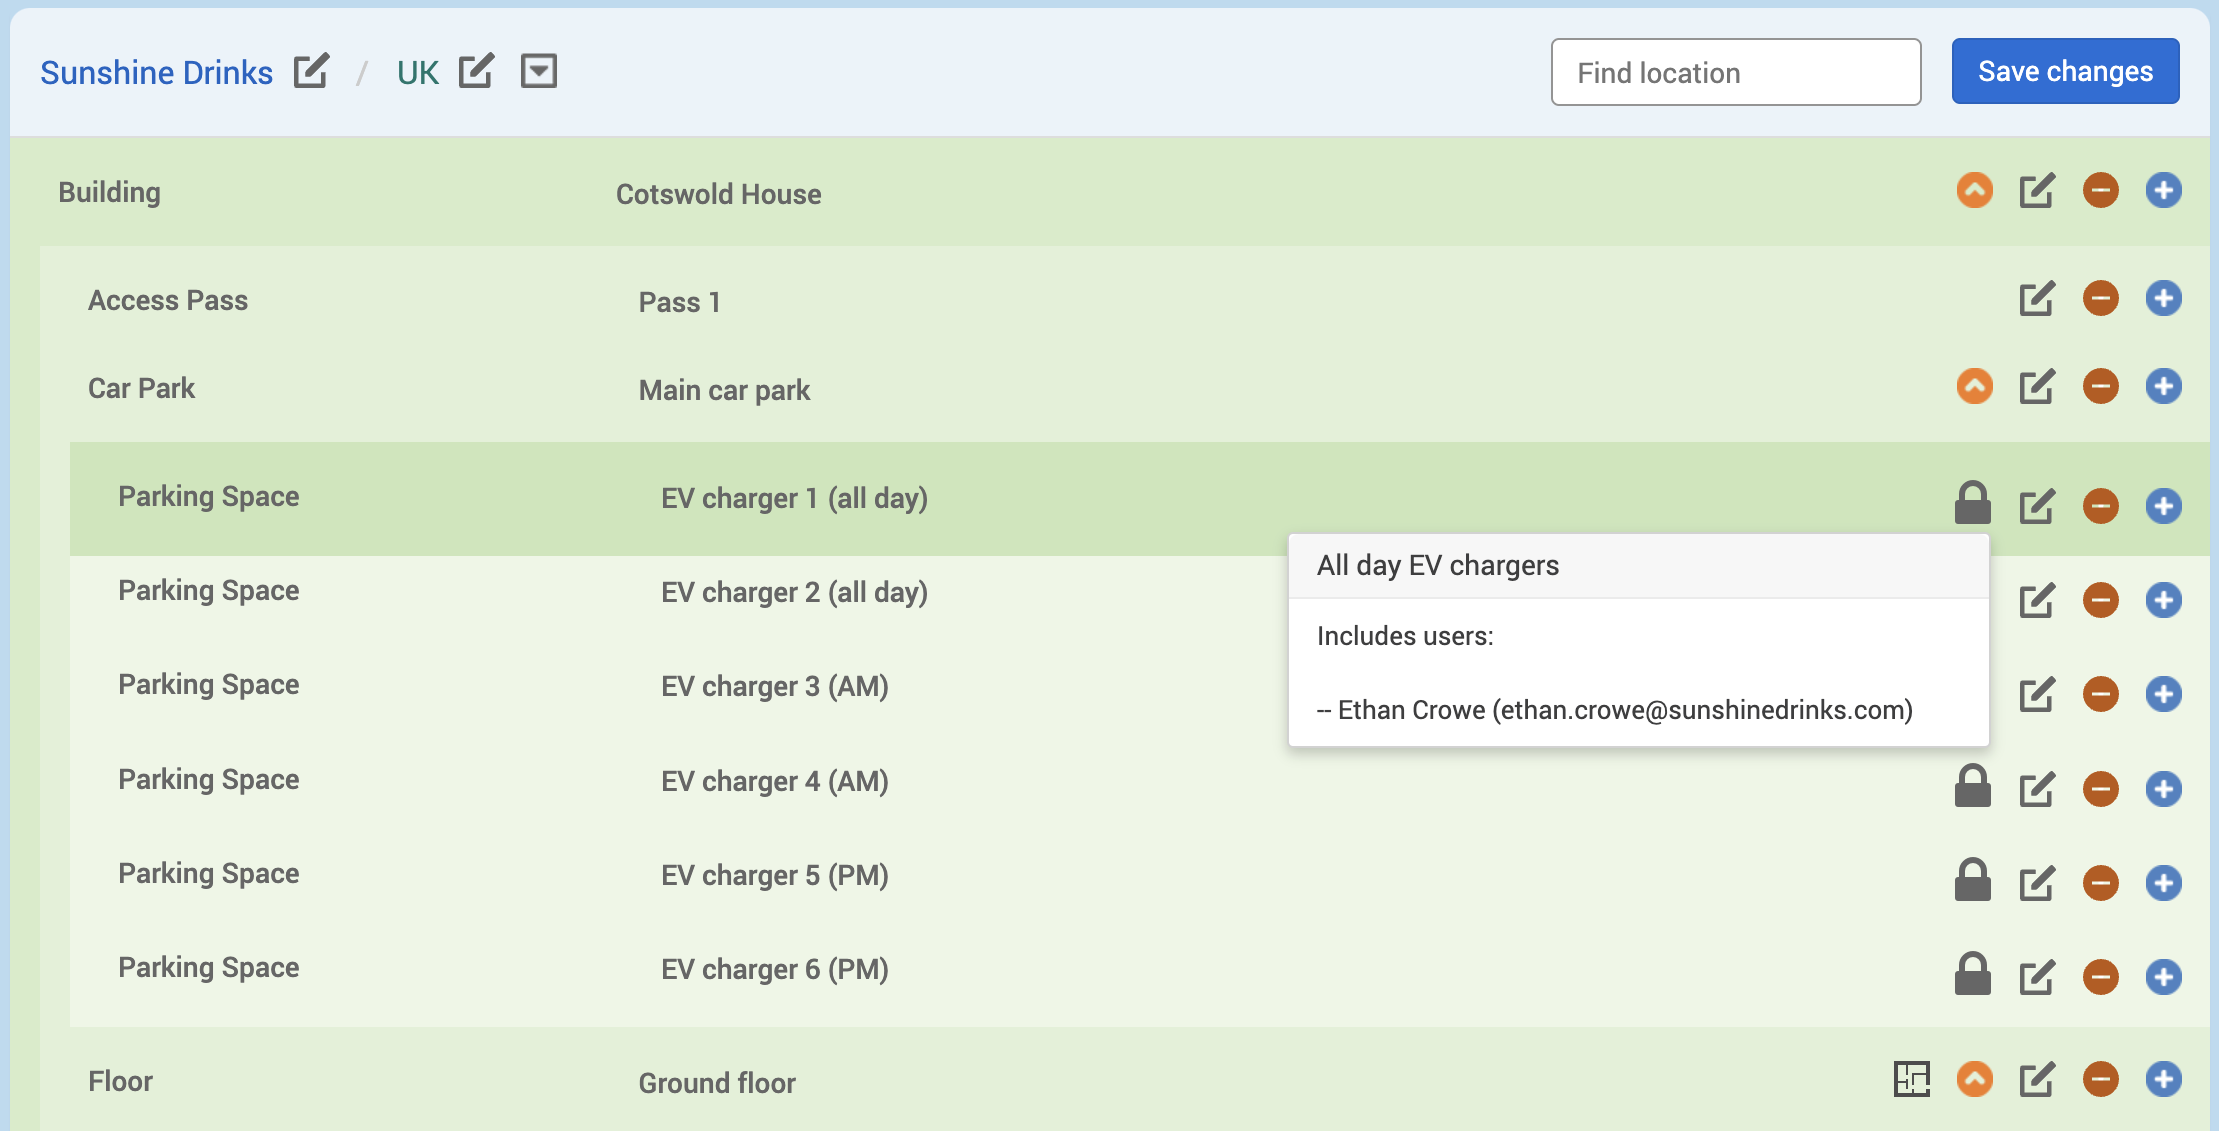Delete the Cotswold House building
Image resolution: width=2219 pixels, height=1131 pixels.
coord(2100,190)
